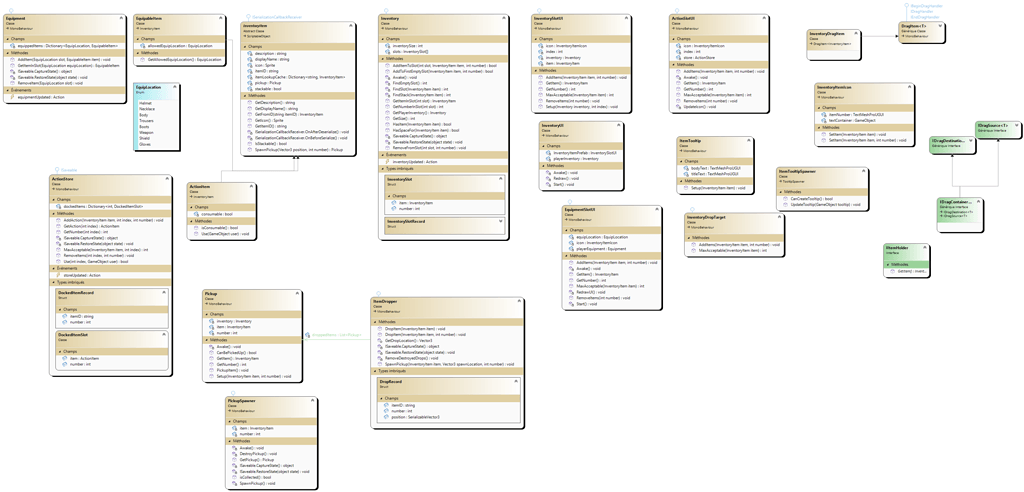Viewport: 1024px width, 492px height.
Task: Collapse the EquipmentSlotUI class chevron
Action: (x=656, y=210)
